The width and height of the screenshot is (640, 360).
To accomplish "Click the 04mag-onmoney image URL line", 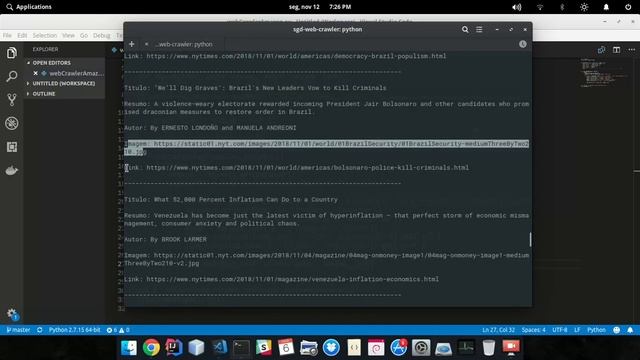I will click(x=327, y=259).
